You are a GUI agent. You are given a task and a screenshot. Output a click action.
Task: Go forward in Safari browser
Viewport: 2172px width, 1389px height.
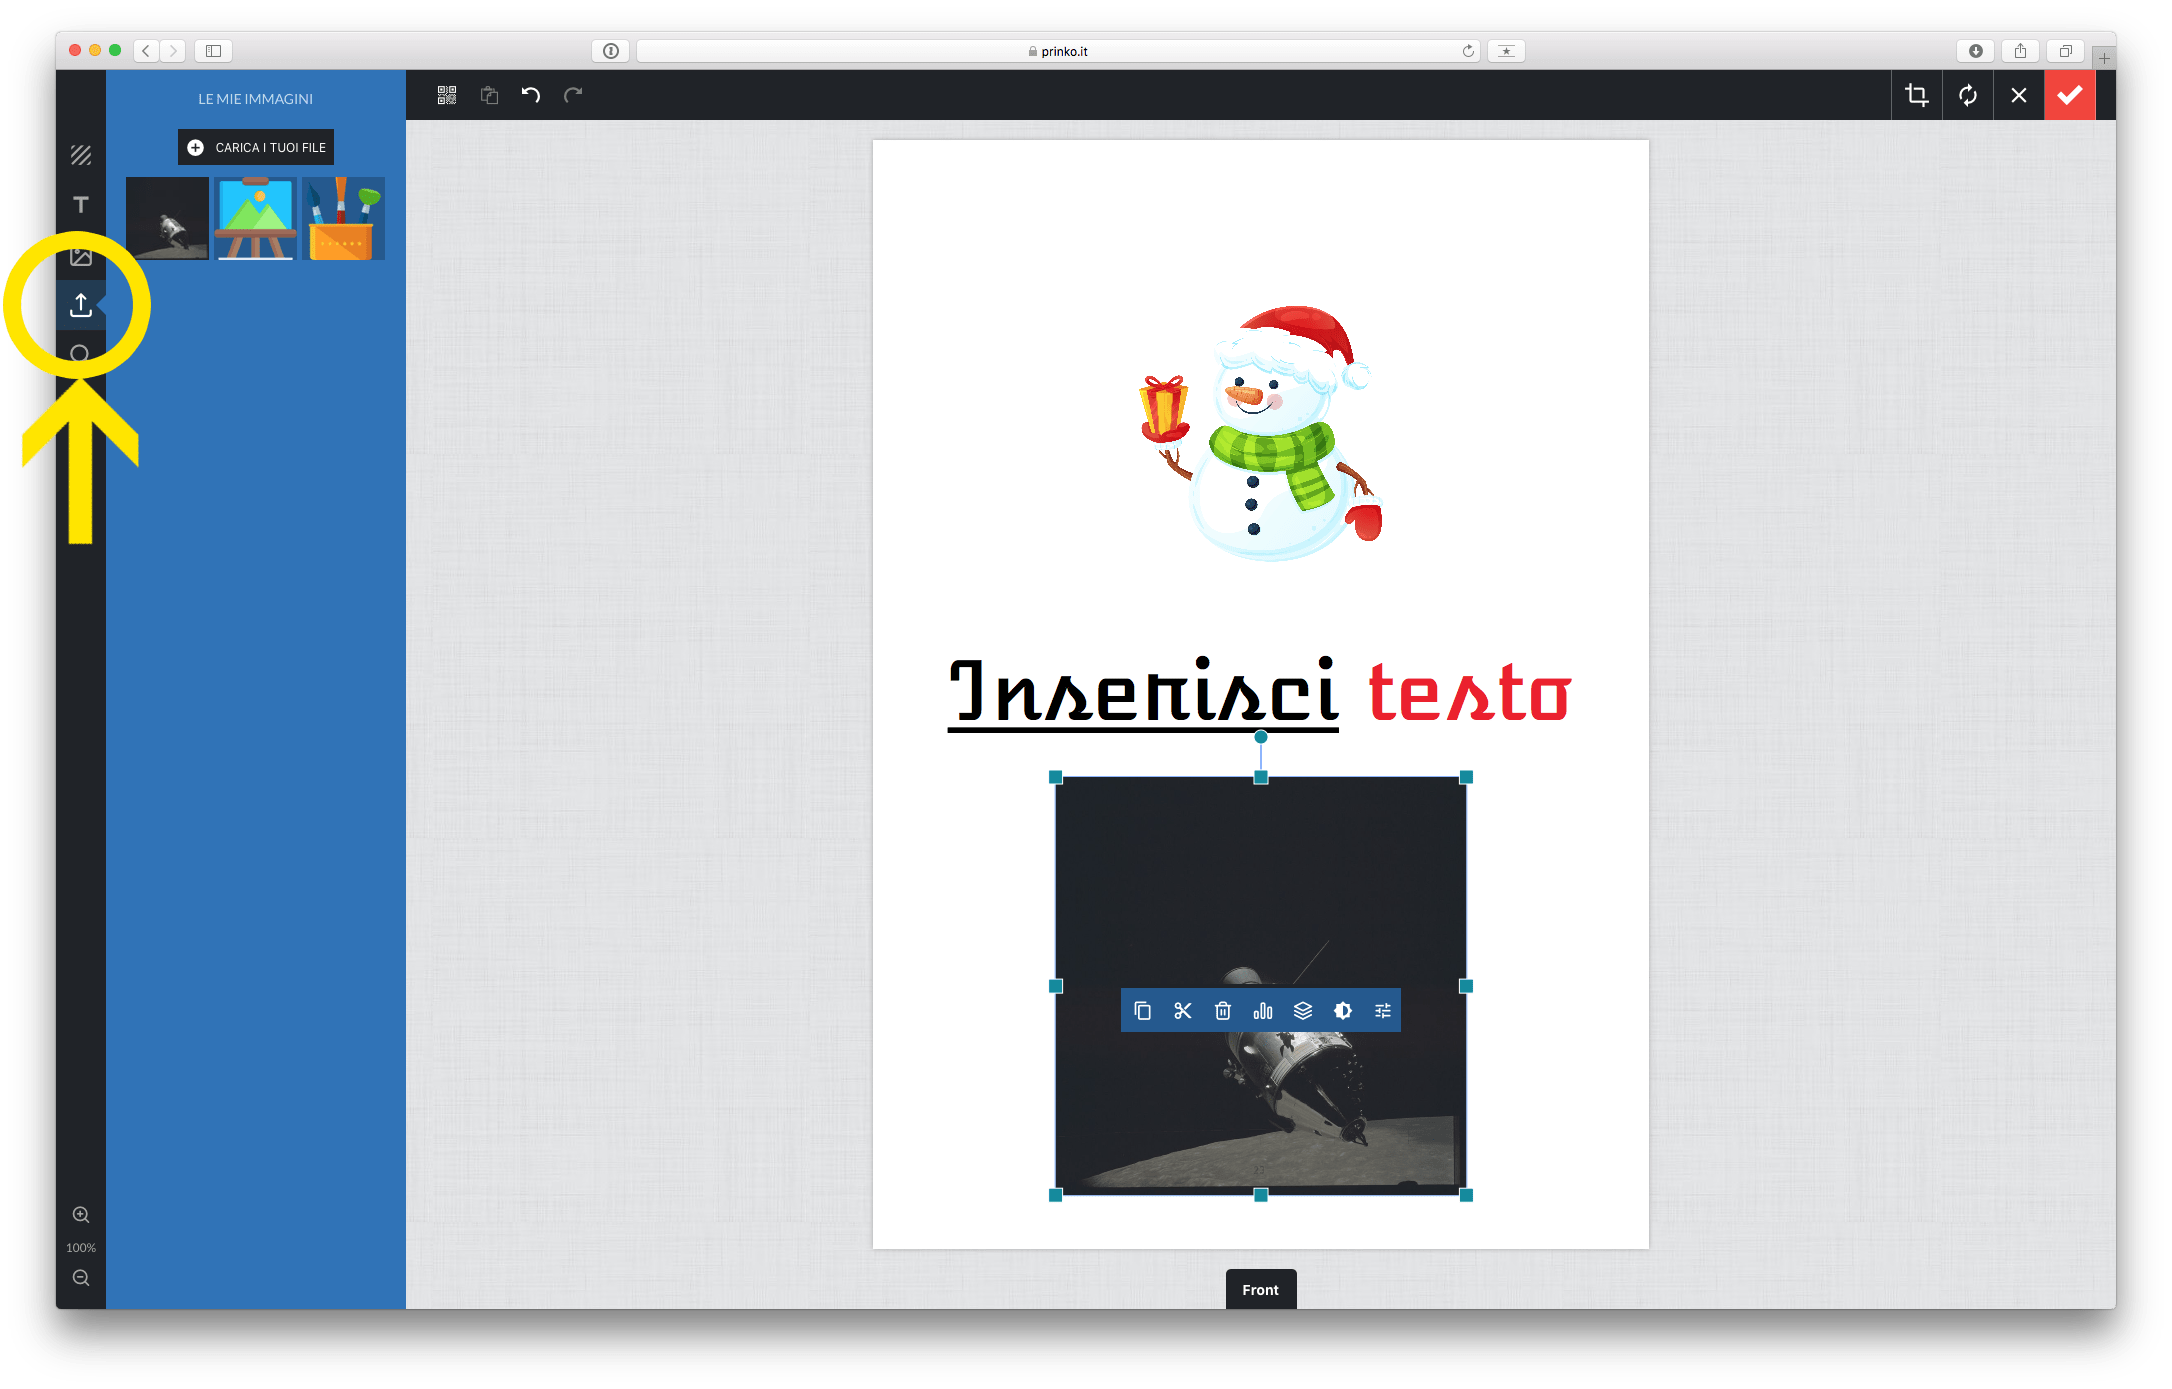[x=173, y=51]
